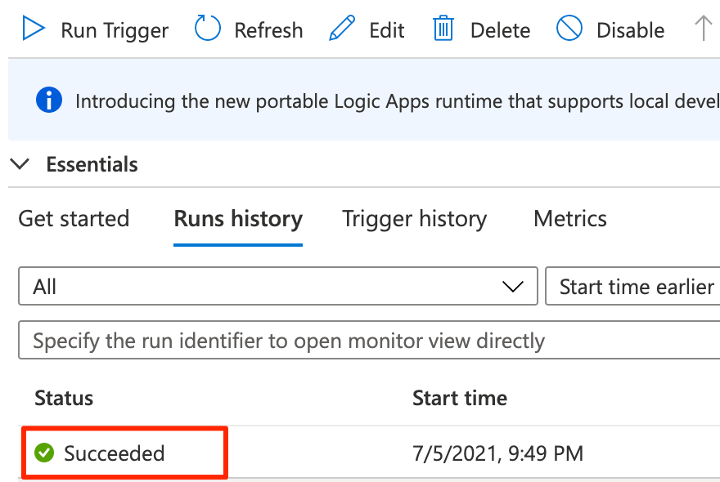Open the Start time earlier picker

633,286
